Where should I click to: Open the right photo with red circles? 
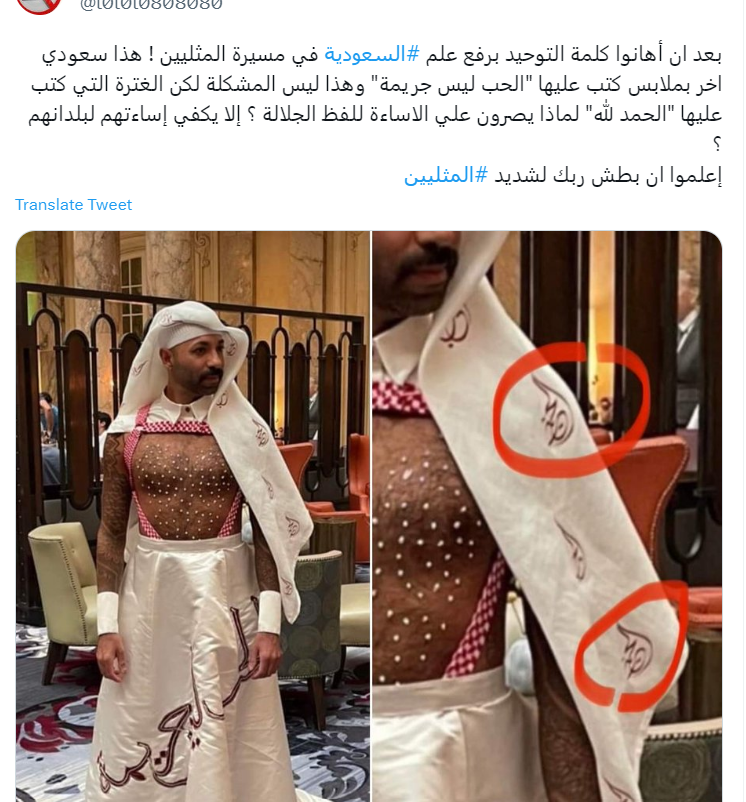[x=547, y=516]
